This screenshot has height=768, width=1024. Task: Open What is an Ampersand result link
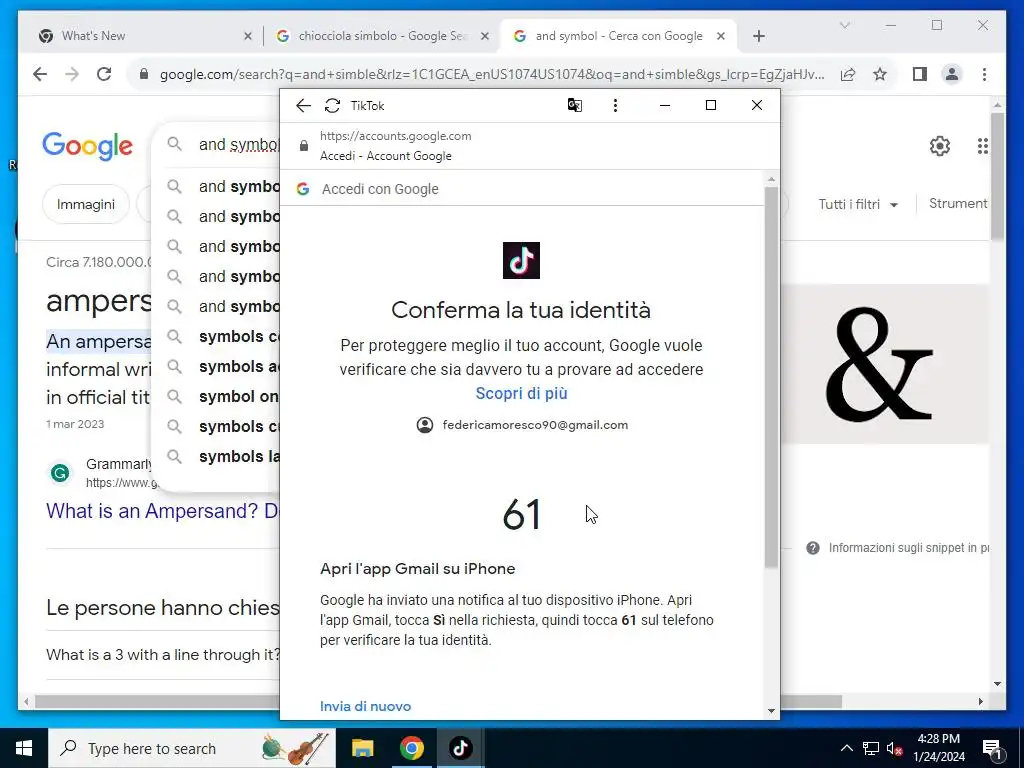163,511
